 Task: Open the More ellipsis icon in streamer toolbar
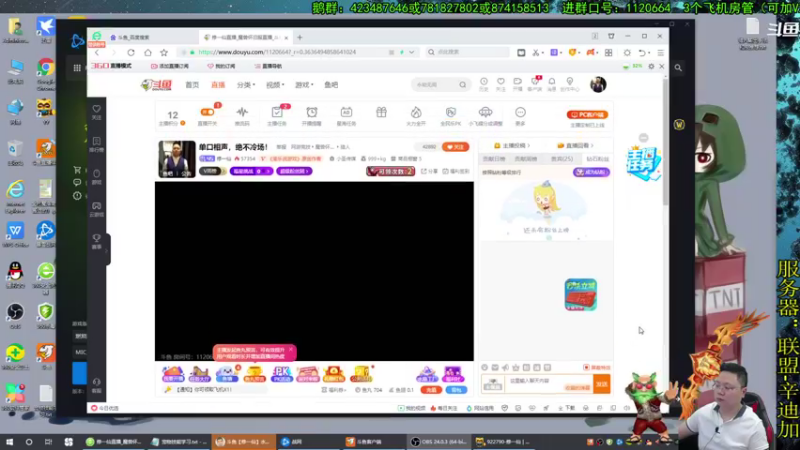click(x=520, y=112)
